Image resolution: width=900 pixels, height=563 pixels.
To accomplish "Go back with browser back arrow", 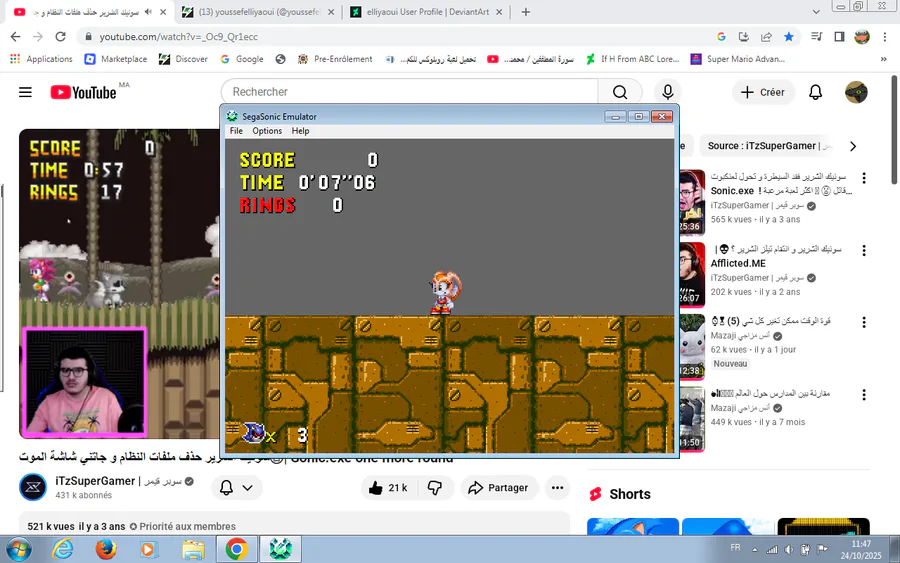I will click(x=15, y=37).
